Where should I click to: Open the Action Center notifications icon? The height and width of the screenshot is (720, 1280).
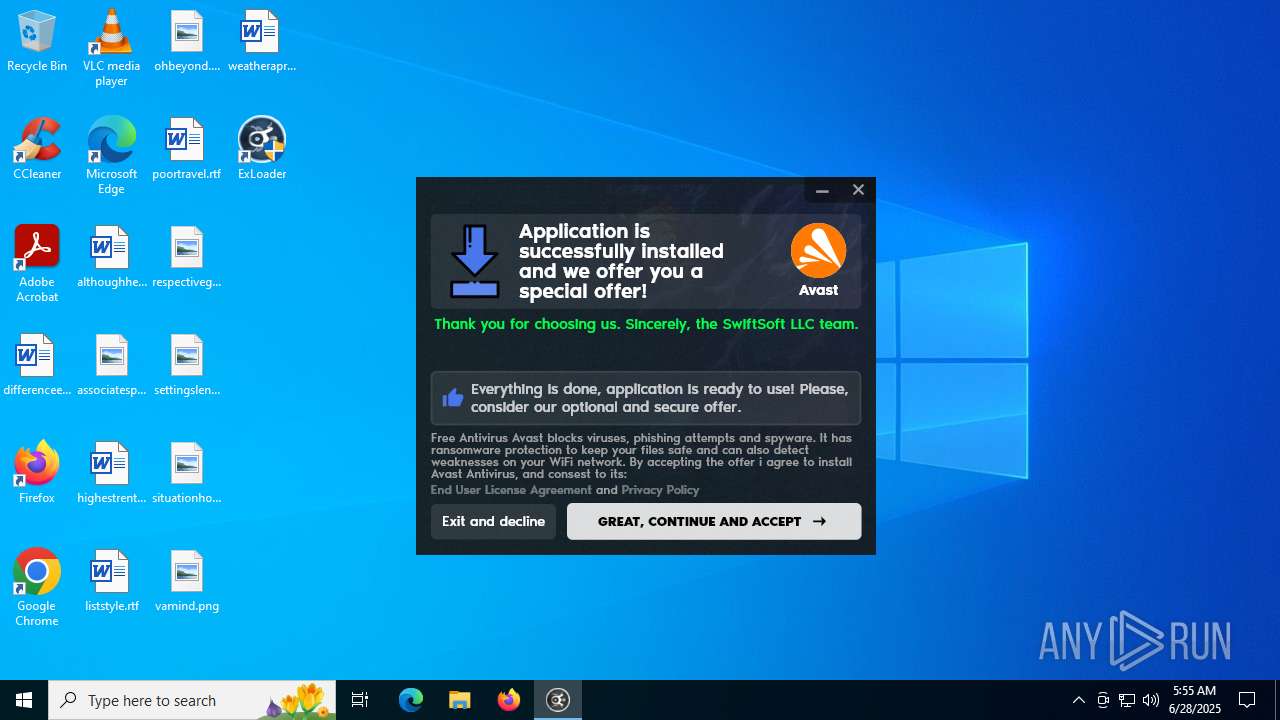pyautogui.click(x=1247, y=700)
